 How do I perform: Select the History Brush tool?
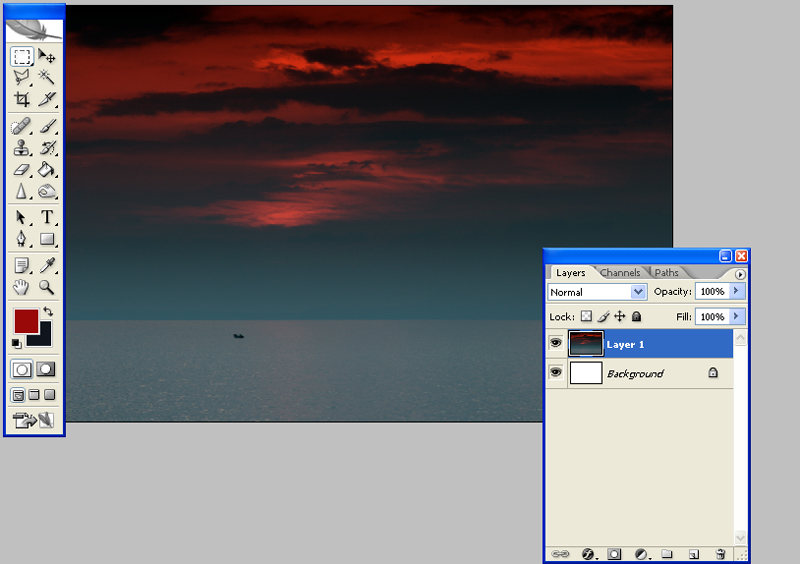click(47, 148)
